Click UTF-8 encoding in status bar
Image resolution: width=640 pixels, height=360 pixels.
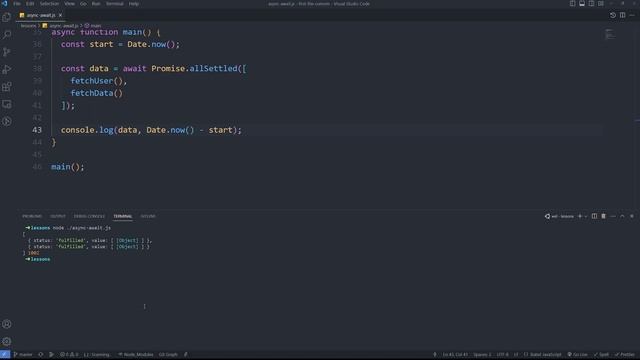502,355
